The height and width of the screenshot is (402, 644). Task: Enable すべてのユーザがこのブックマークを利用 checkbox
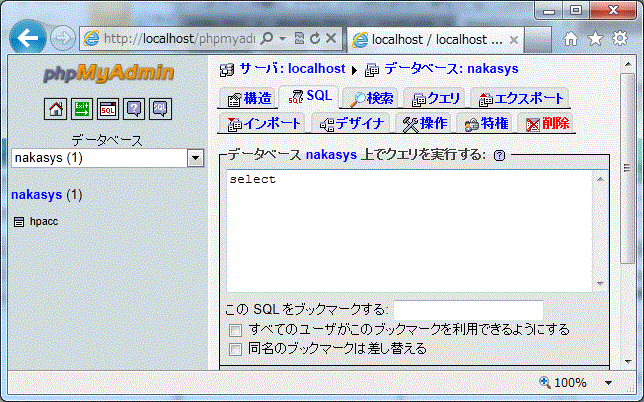click(235, 330)
